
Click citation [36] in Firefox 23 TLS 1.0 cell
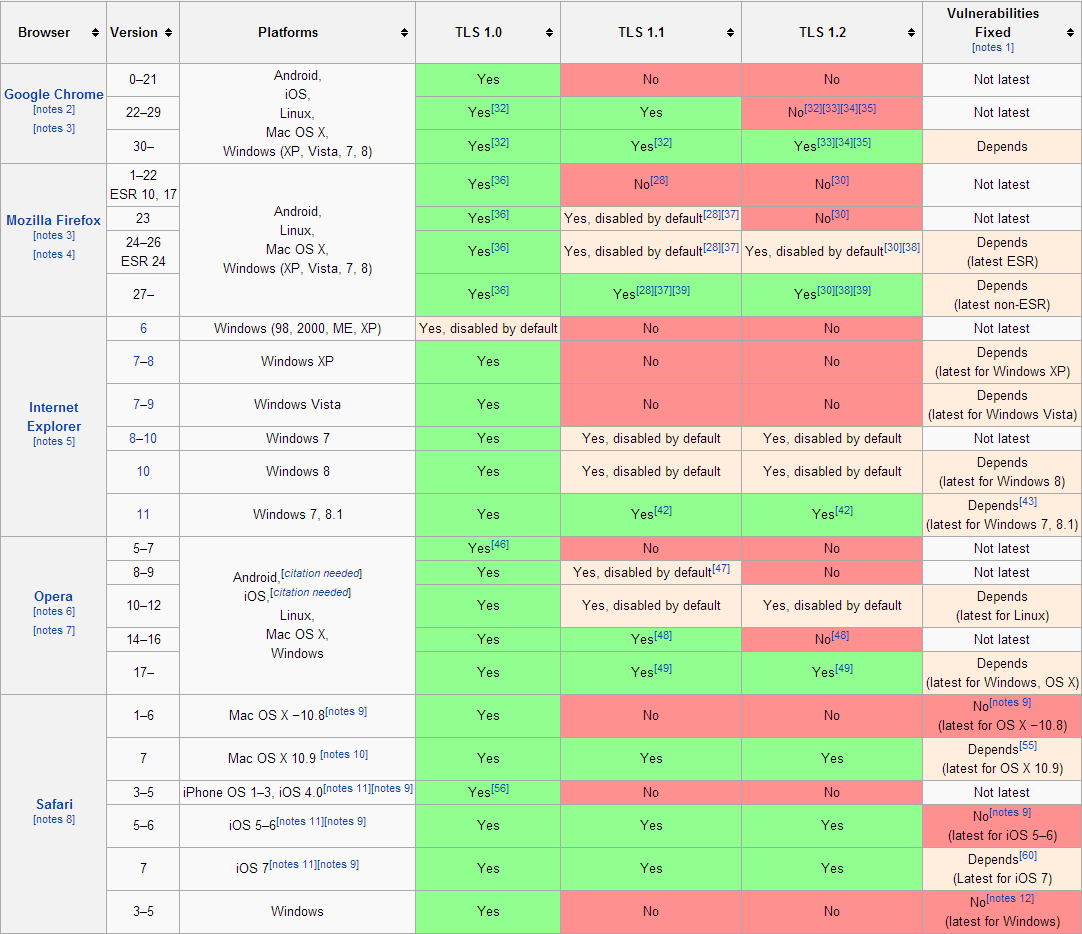click(x=500, y=215)
